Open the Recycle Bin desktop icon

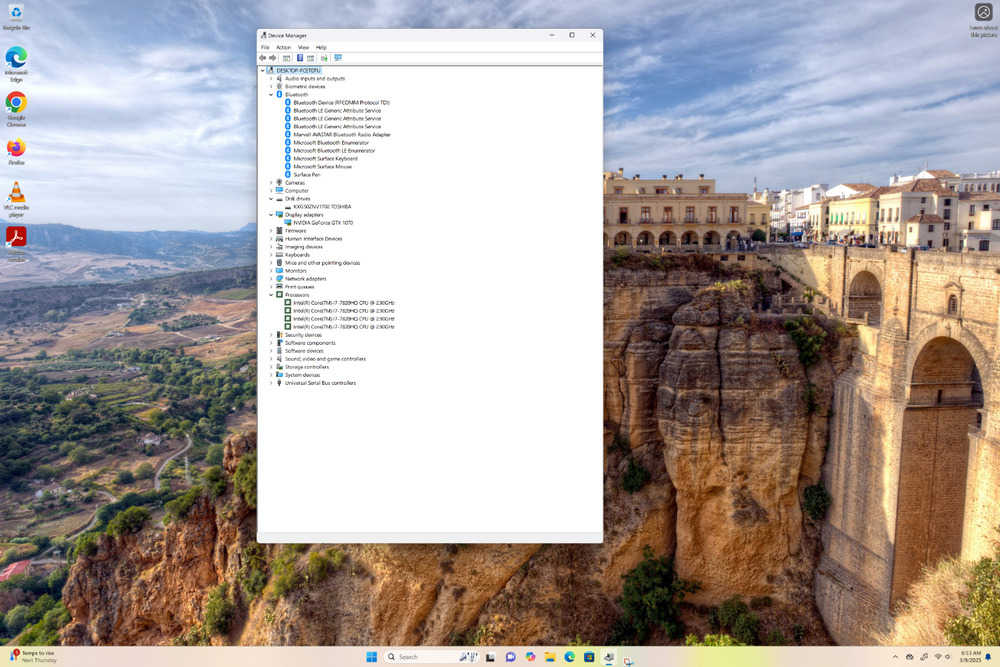(16, 17)
